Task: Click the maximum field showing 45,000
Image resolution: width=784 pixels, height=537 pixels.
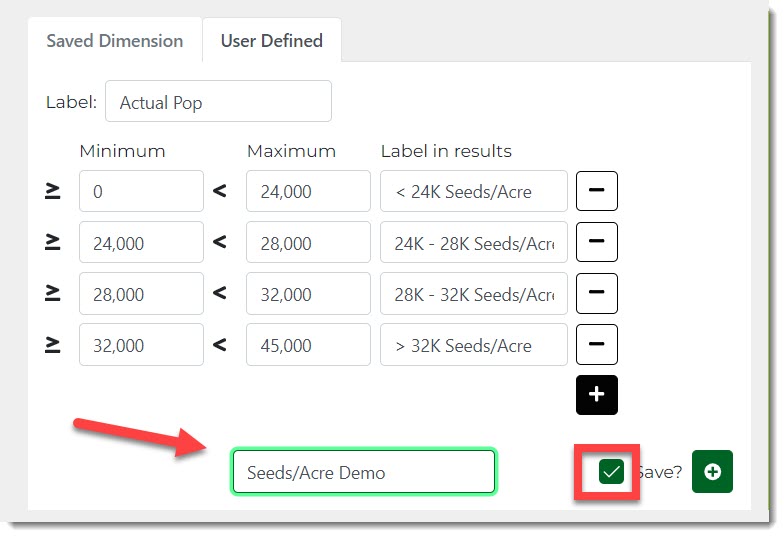Action: 308,345
